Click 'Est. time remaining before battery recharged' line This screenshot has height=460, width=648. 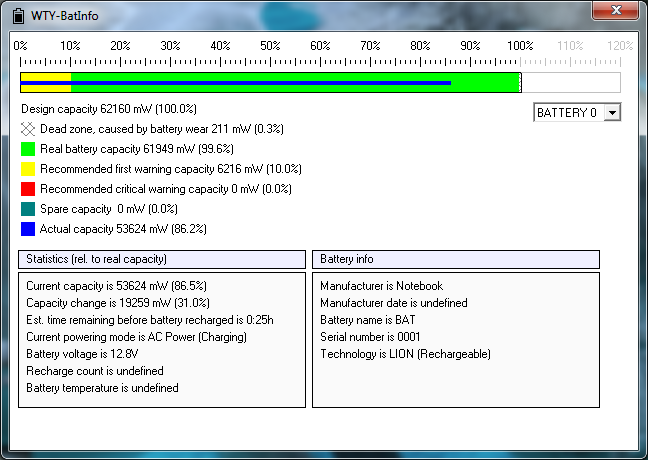point(150,320)
